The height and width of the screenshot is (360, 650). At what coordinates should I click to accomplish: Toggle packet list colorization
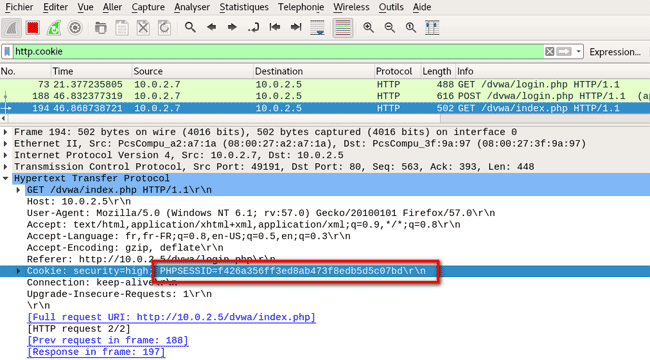point(343,28)
